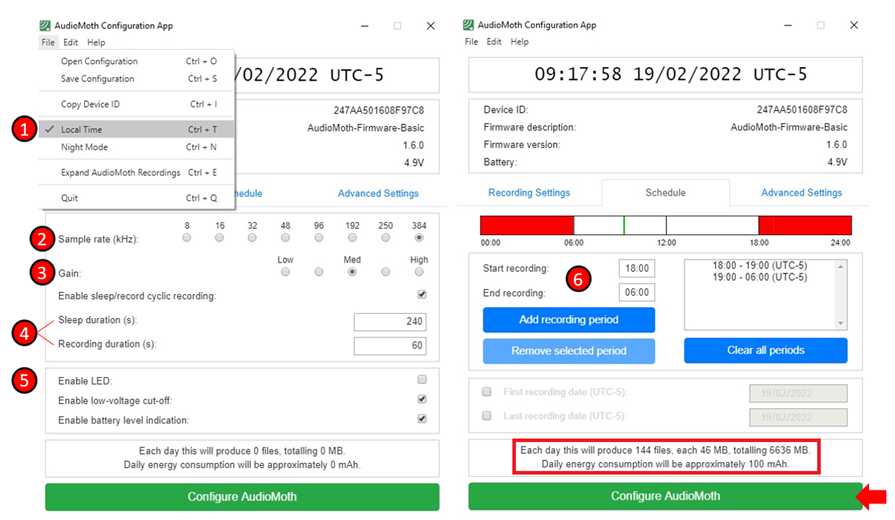895x520 pixels.
Task: Toggle Local Time menu entry
Action: 137,130
